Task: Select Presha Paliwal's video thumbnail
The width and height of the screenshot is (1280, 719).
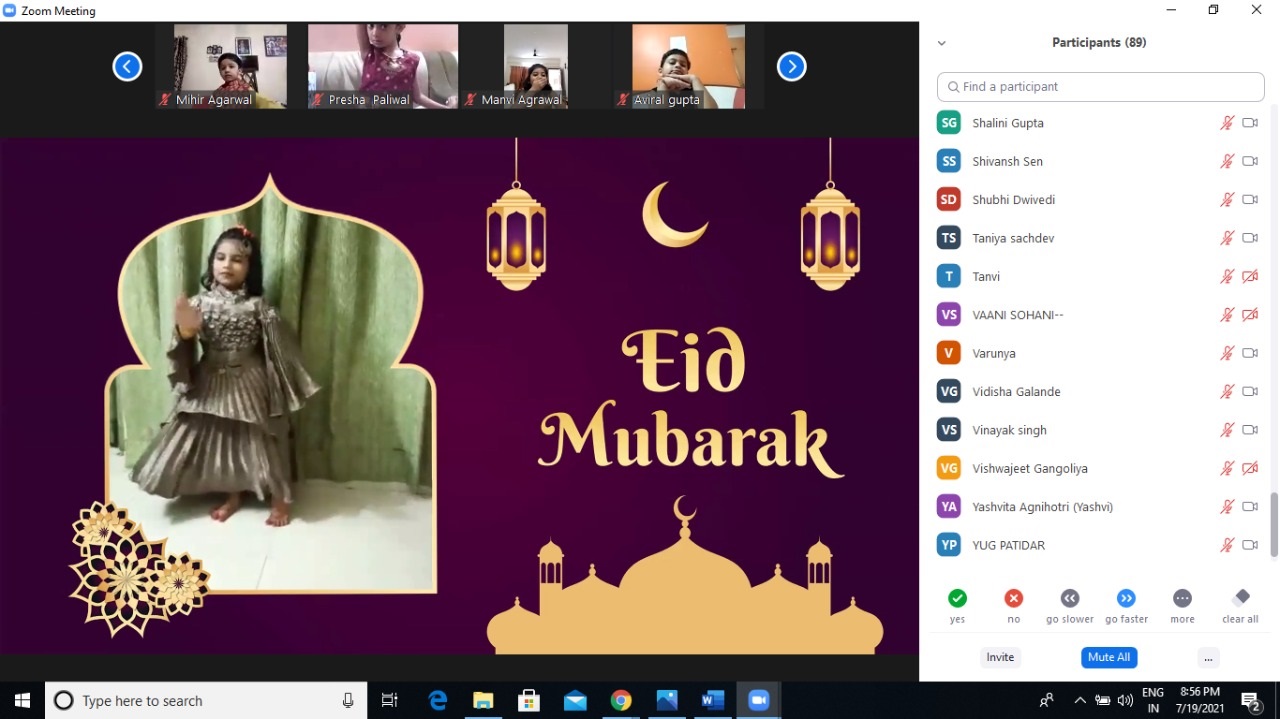Action: 383,66
